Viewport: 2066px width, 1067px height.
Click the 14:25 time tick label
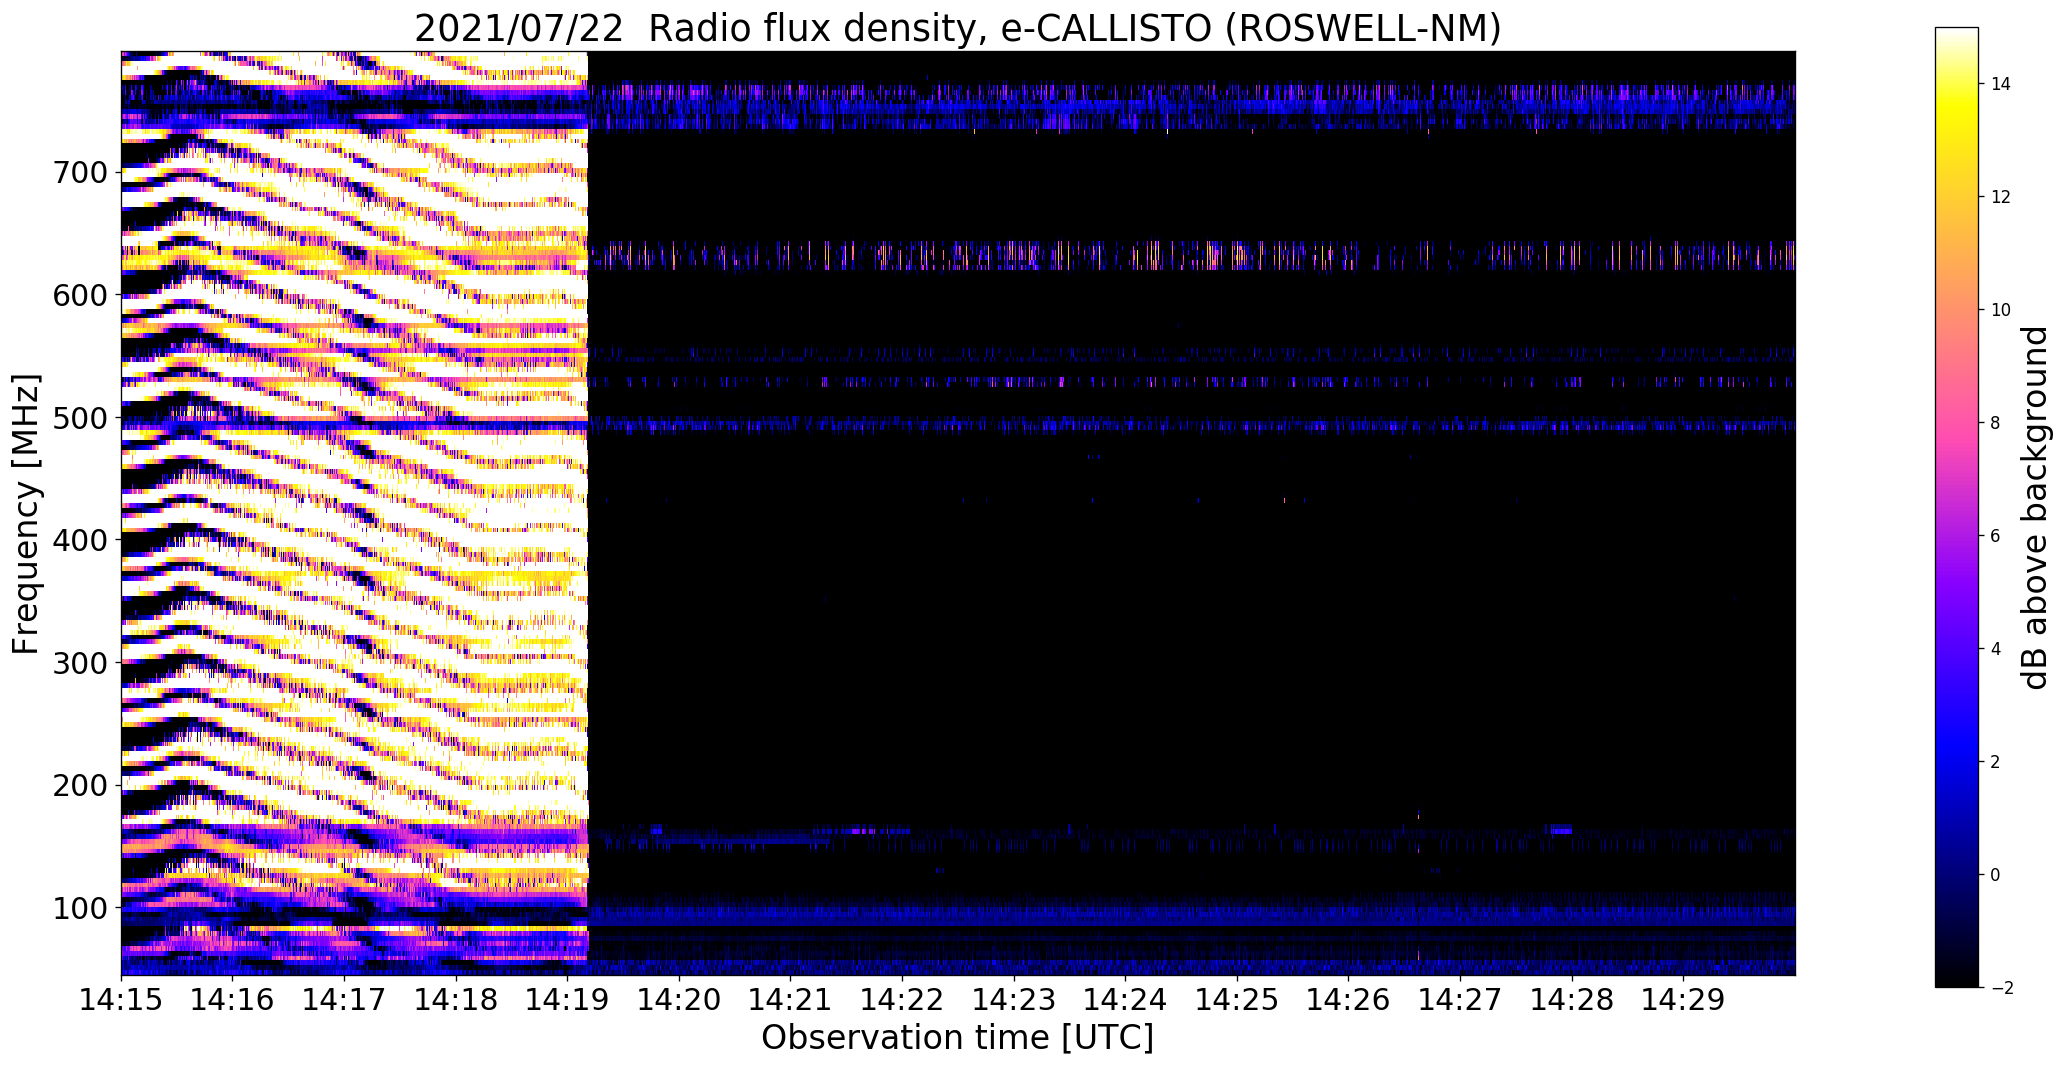click(x=1237, y=999)
